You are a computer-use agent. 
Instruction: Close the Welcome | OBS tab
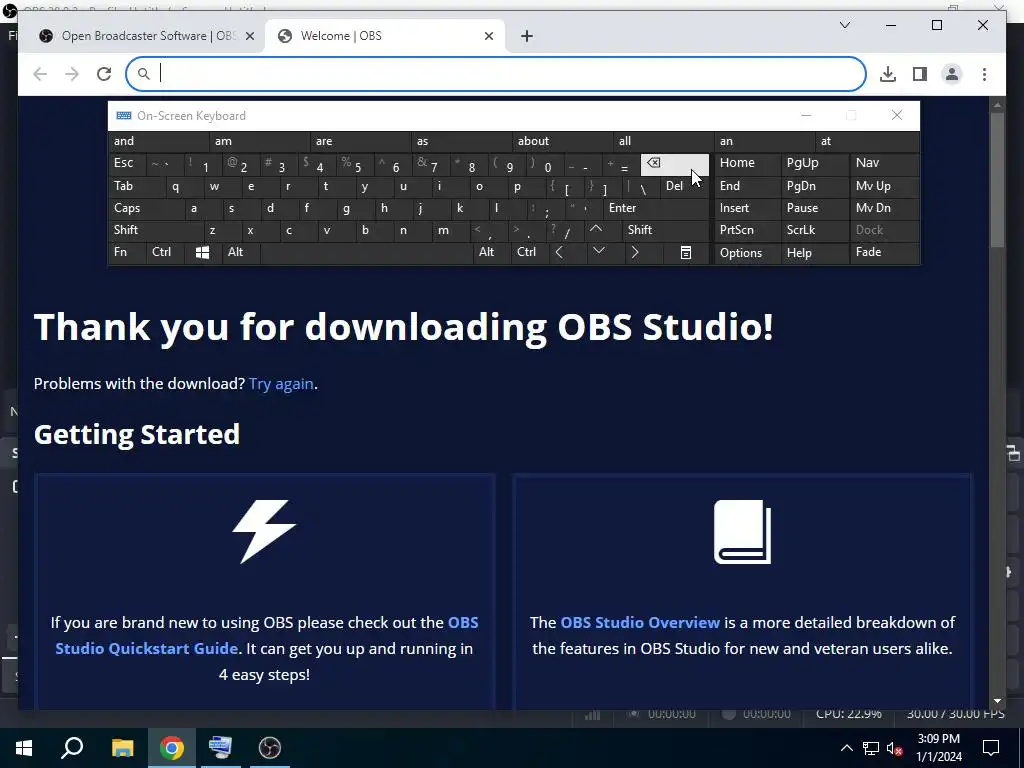click(x=488, y=36)
